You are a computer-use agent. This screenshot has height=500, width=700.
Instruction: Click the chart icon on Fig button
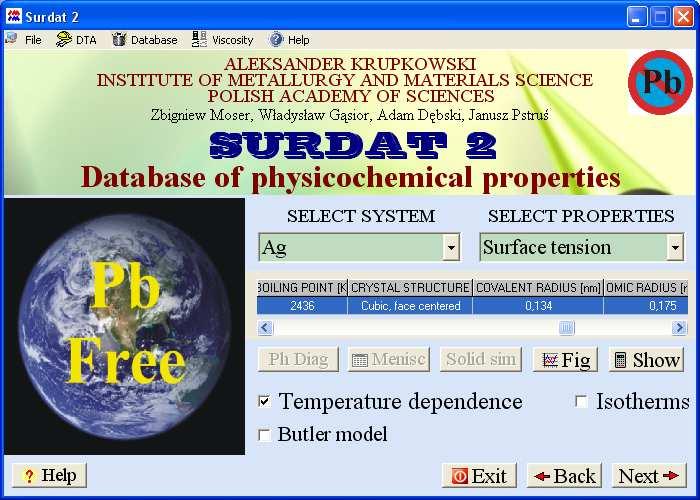[550, 360]
